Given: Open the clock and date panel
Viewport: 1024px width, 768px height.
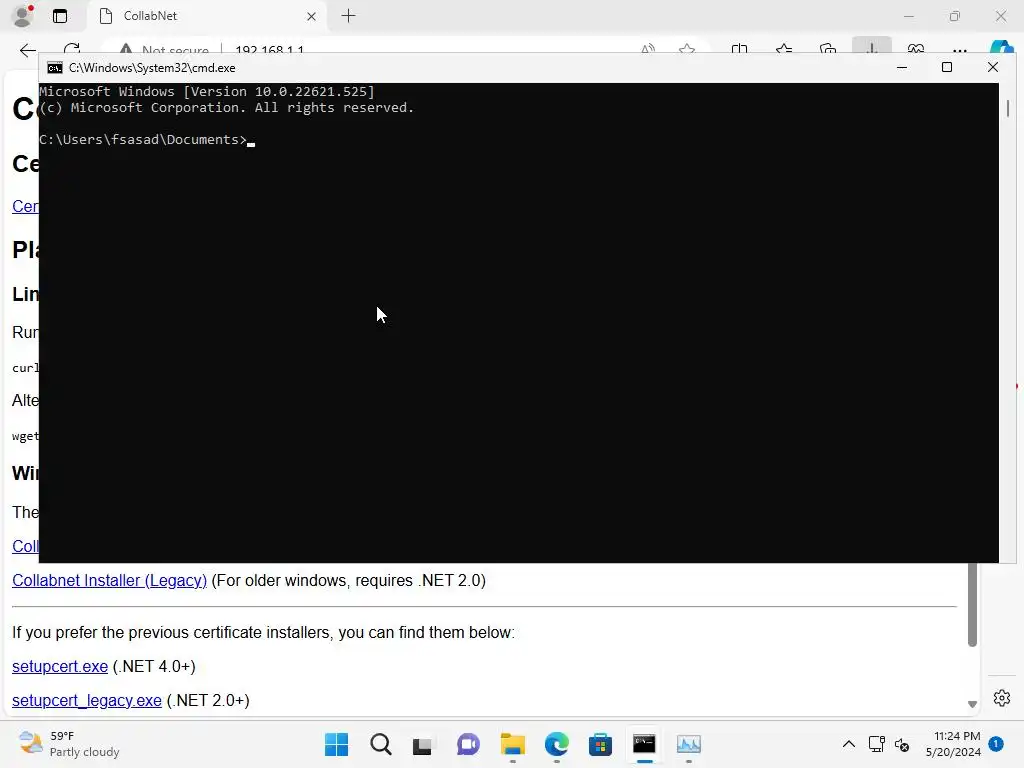Looking at the screenshot, I should point(953,744).
